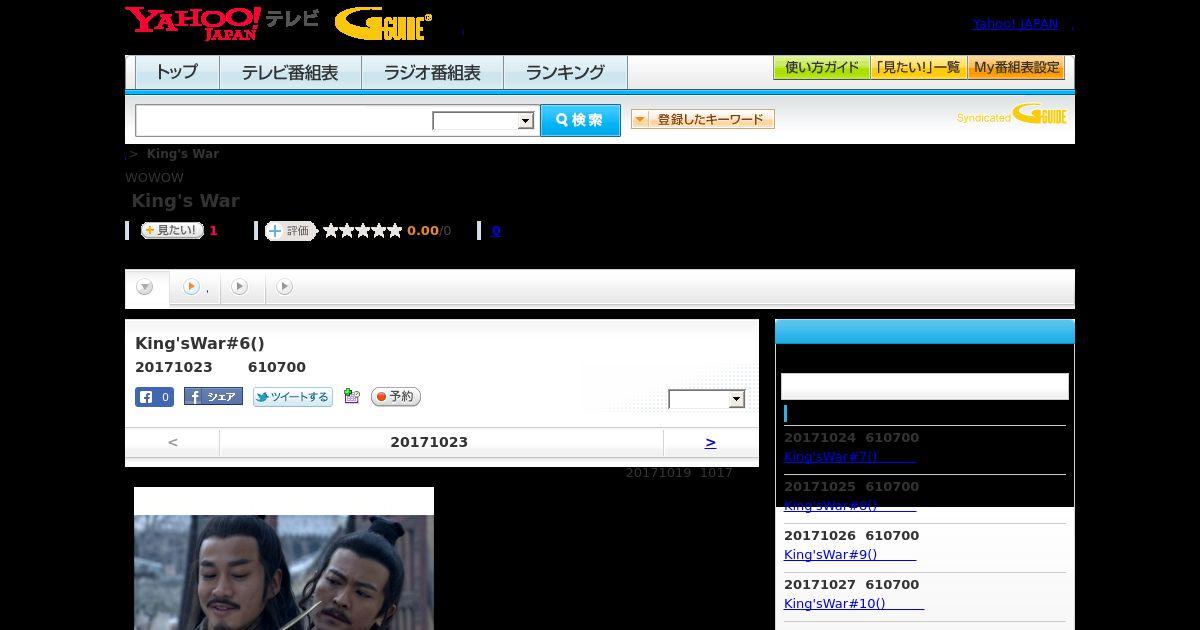Rate with the fifth star

point(395,231)
